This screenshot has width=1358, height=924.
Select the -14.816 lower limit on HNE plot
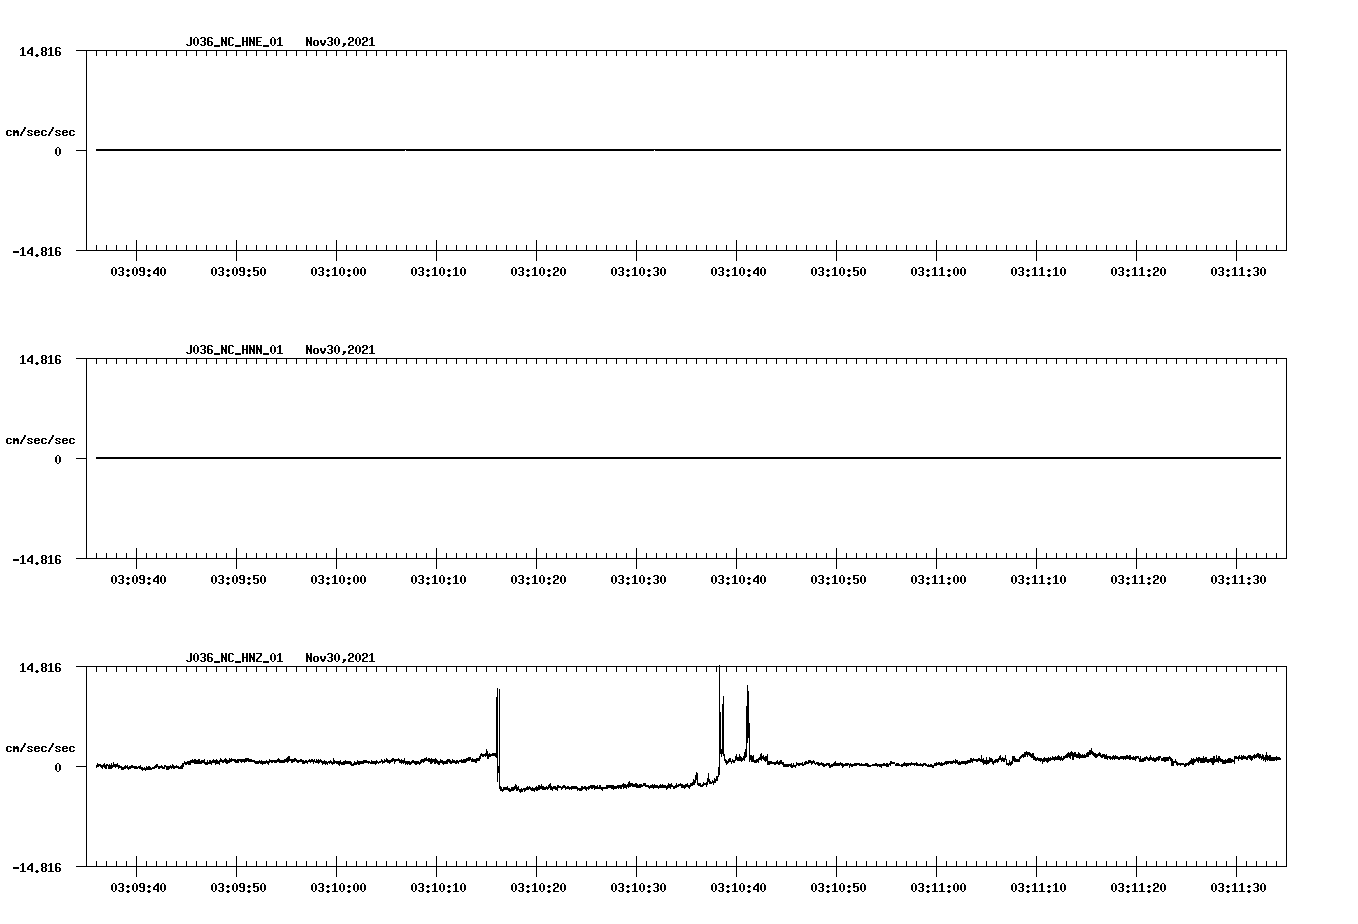pyautogui.click(x=37, y=252)
